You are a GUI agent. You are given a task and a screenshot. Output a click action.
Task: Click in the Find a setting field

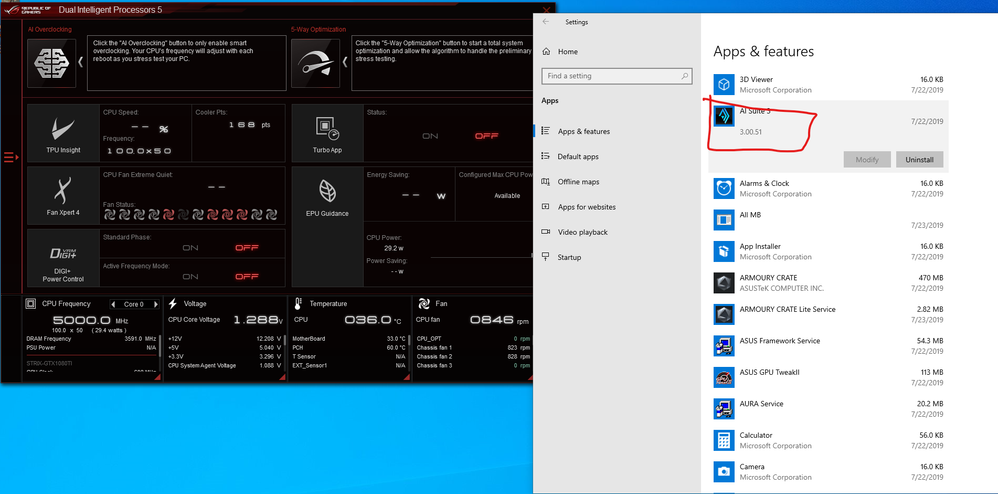point(616,76)
